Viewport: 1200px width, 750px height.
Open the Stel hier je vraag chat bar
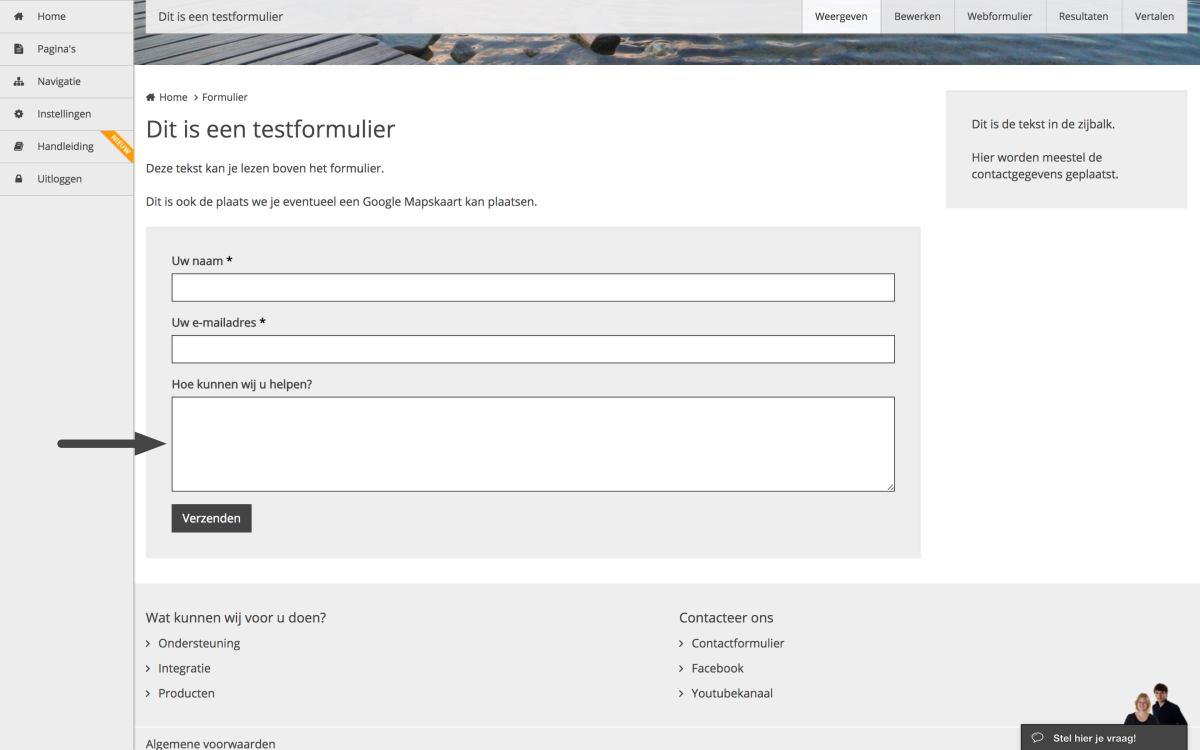1103,737
